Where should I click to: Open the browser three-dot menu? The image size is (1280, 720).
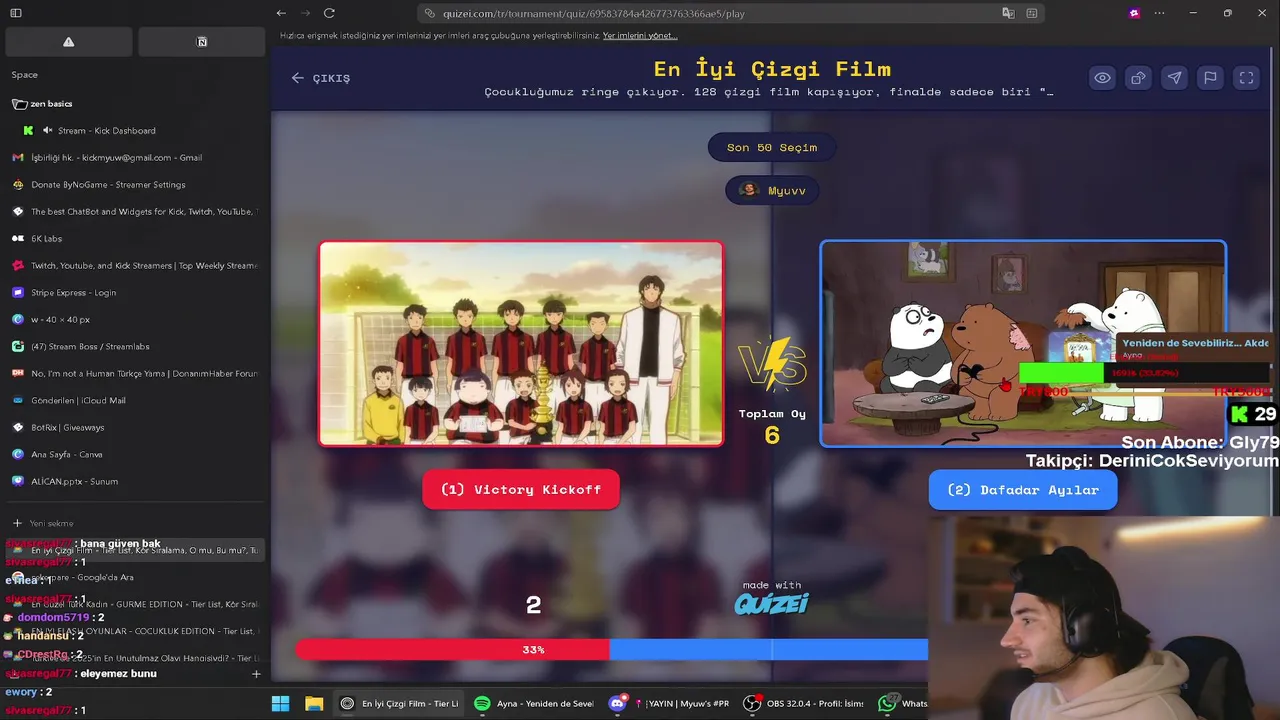coord(1160,13)
